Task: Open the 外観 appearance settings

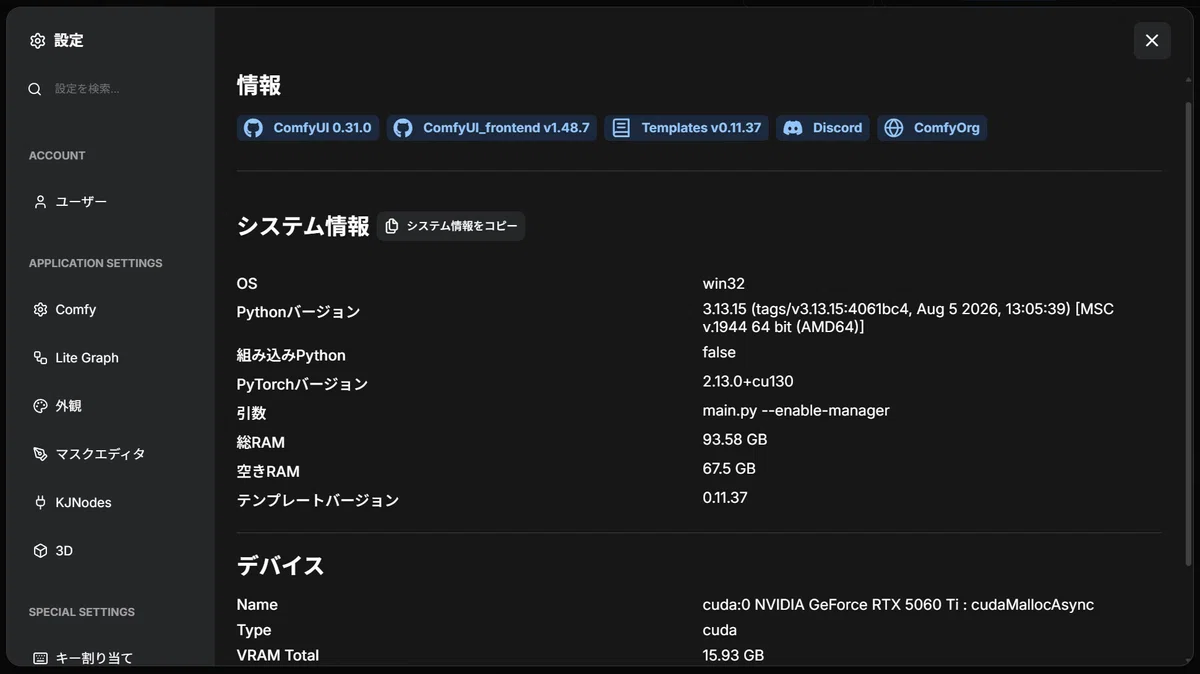Action: 110,406
